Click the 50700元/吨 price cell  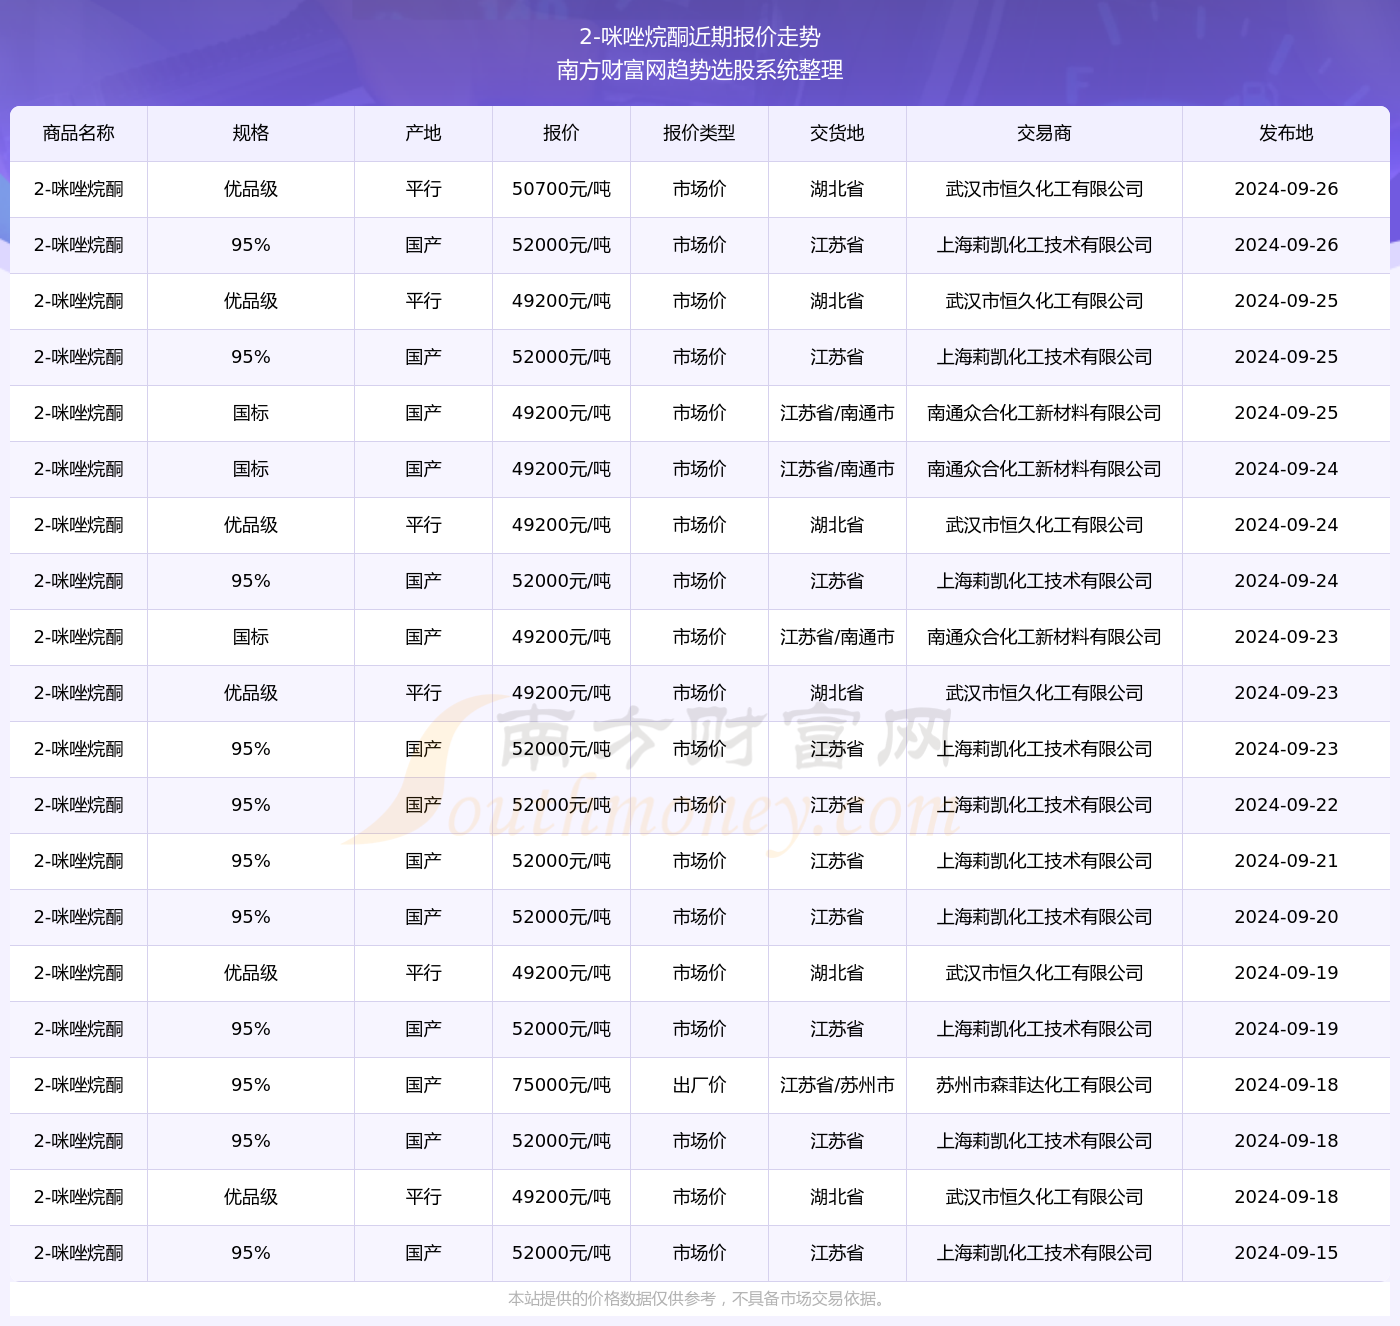pos(560,189)
